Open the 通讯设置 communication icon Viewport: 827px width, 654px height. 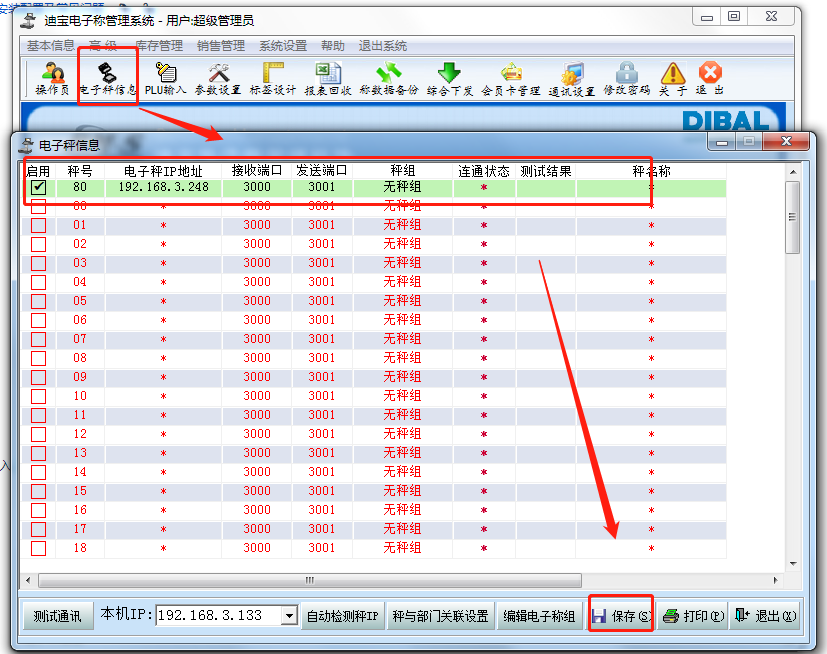click(x=572, y=78)
